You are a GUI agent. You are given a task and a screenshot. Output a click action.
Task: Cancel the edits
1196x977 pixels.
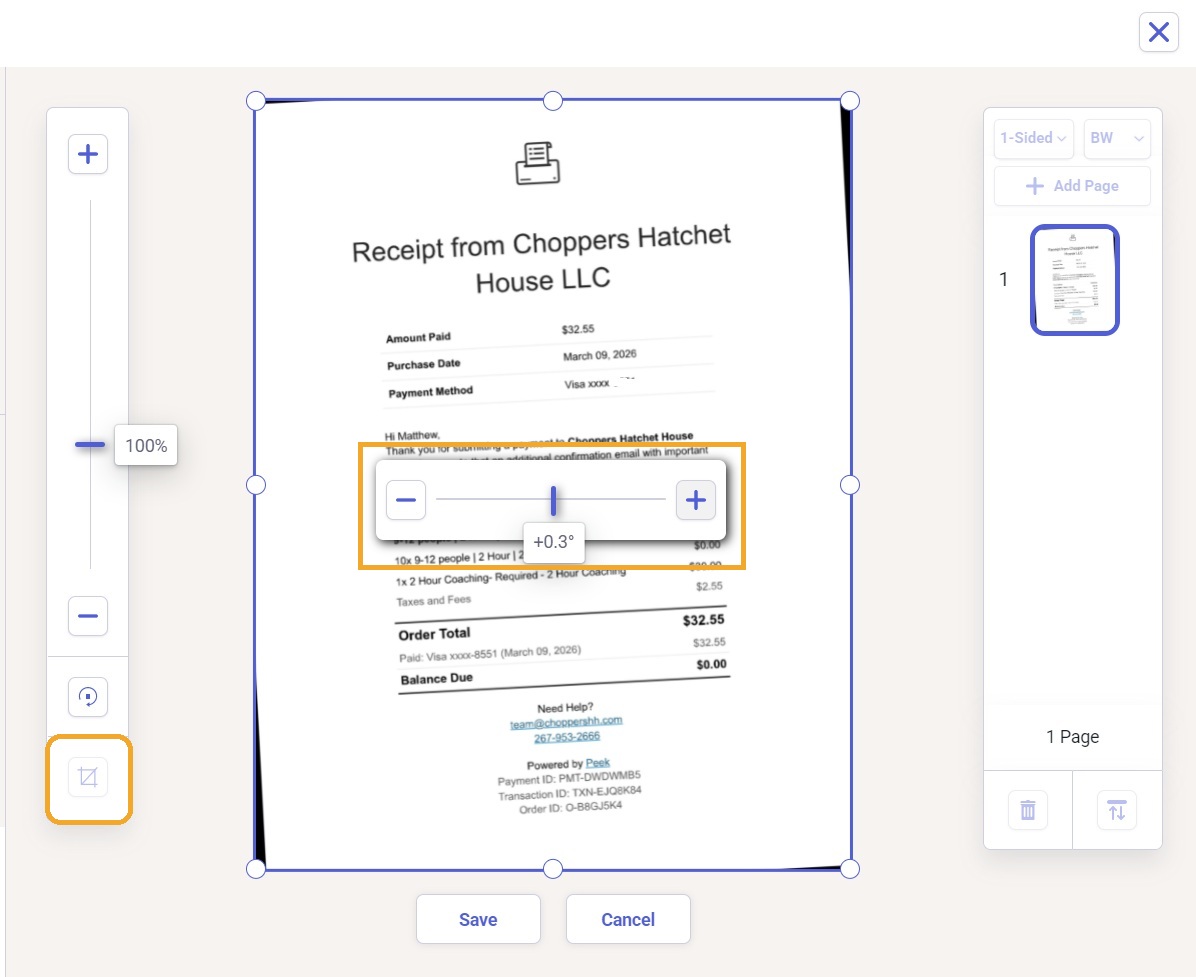coord(628,919)
